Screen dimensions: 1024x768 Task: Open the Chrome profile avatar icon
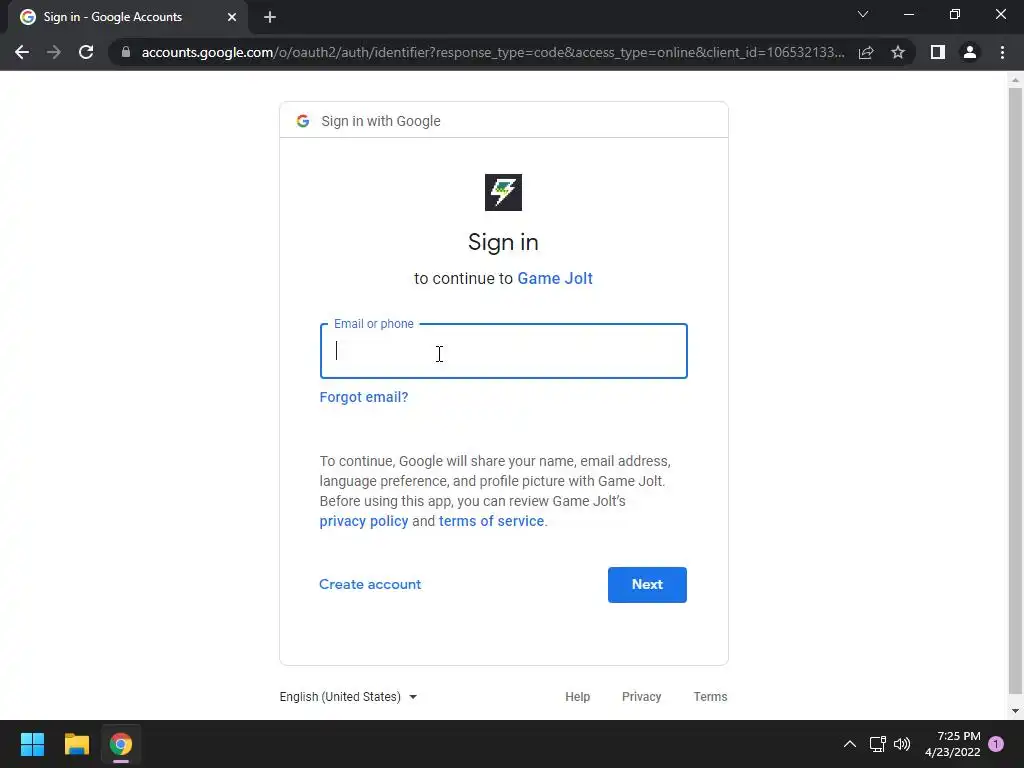coord(970,52)
